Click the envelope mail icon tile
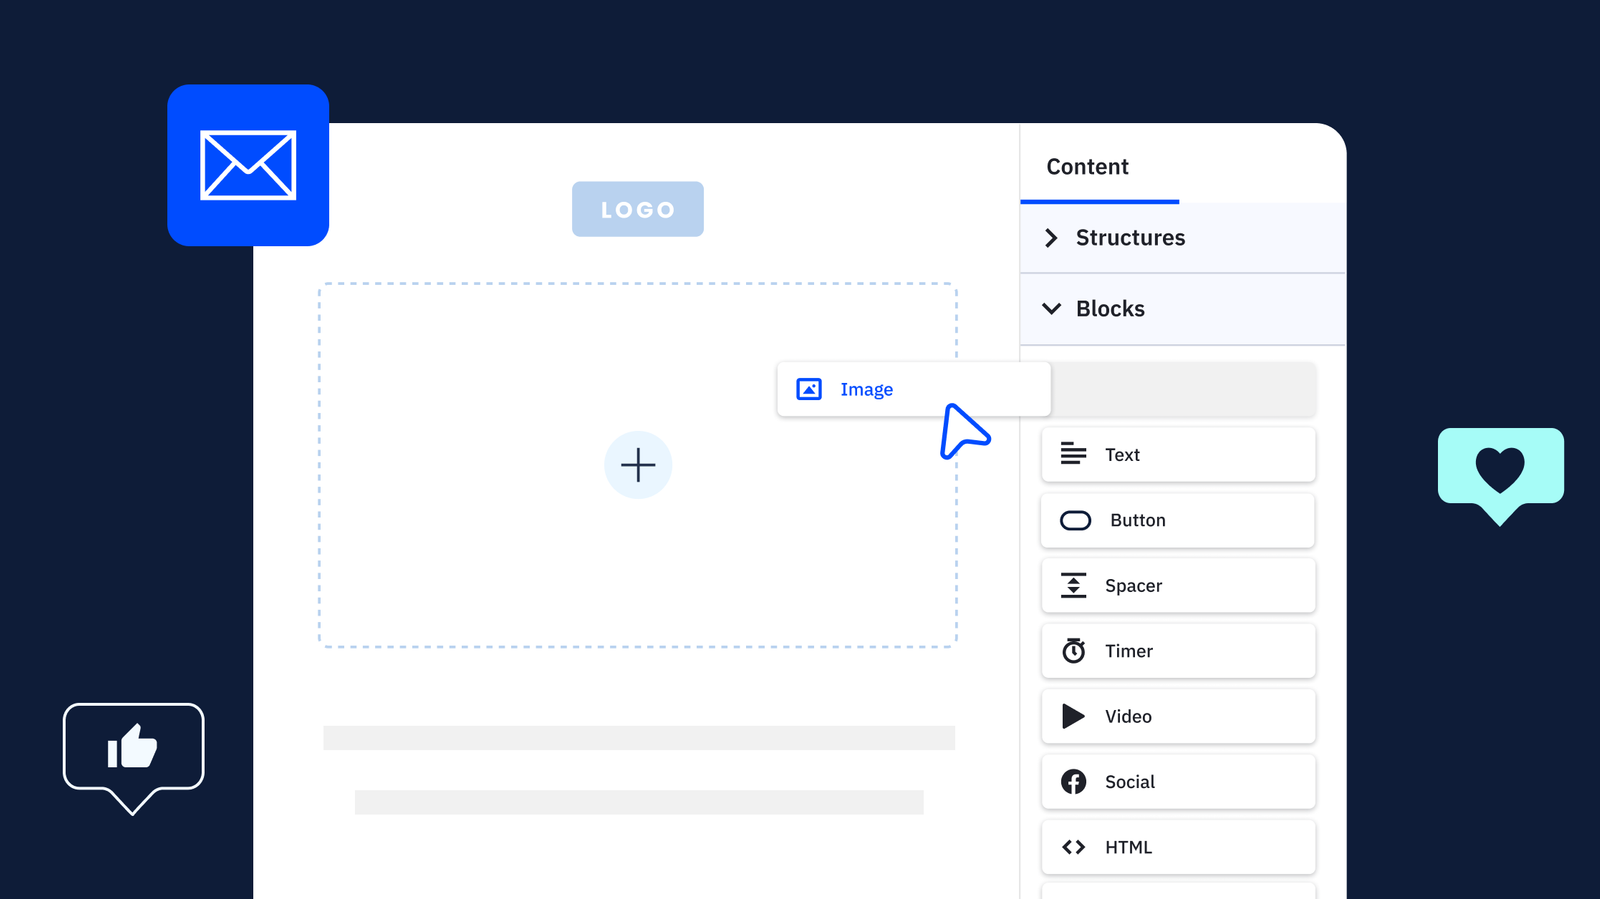This screenshot has width=1600, height=899. (248, 165)
